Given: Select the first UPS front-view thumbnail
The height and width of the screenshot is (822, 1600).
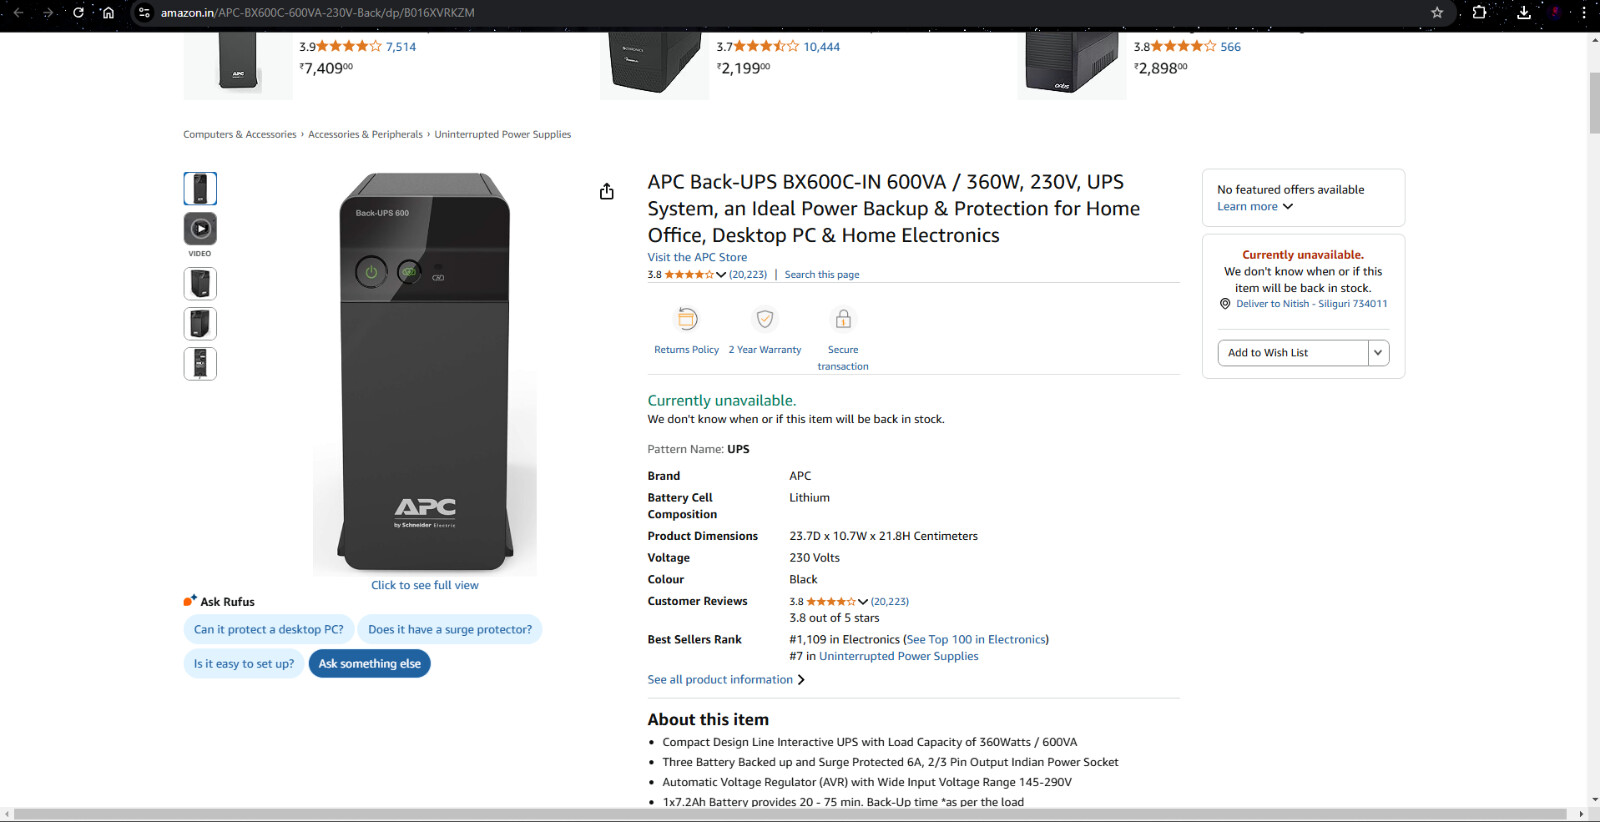Looking at the screenshot, I should [x=200, y=188].
